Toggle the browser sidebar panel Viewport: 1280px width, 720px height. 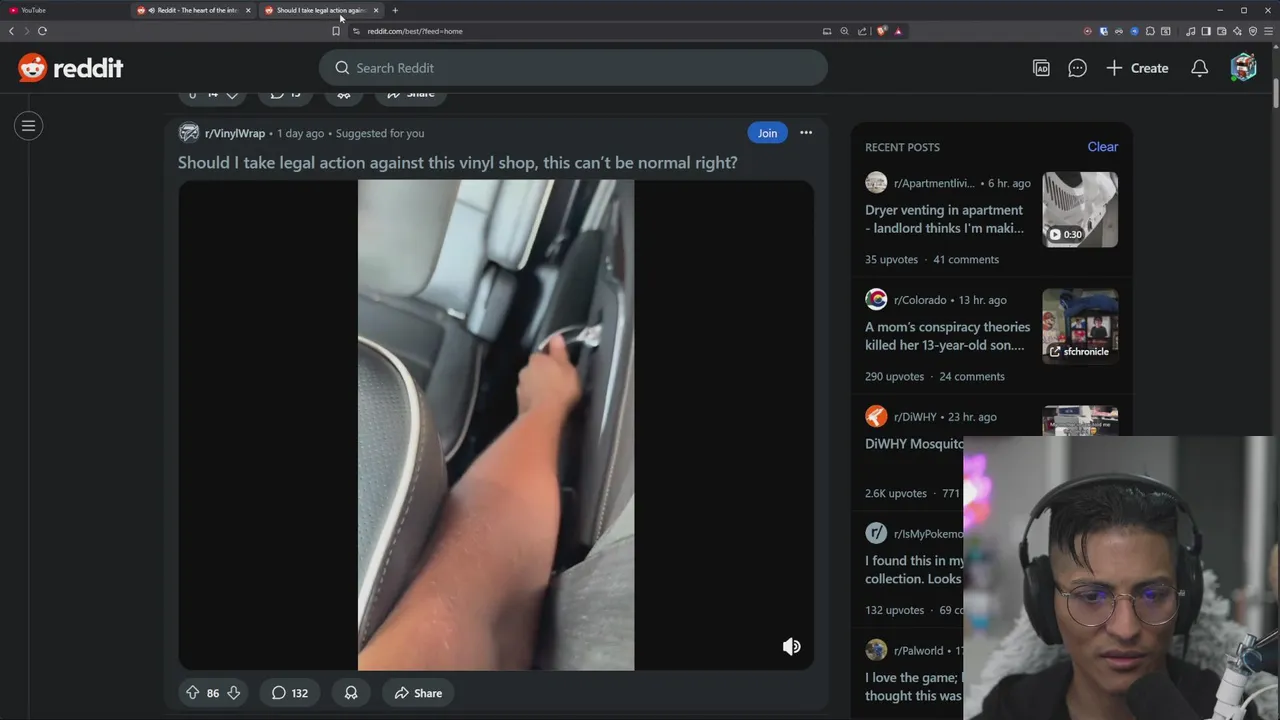click(1206, 31)
